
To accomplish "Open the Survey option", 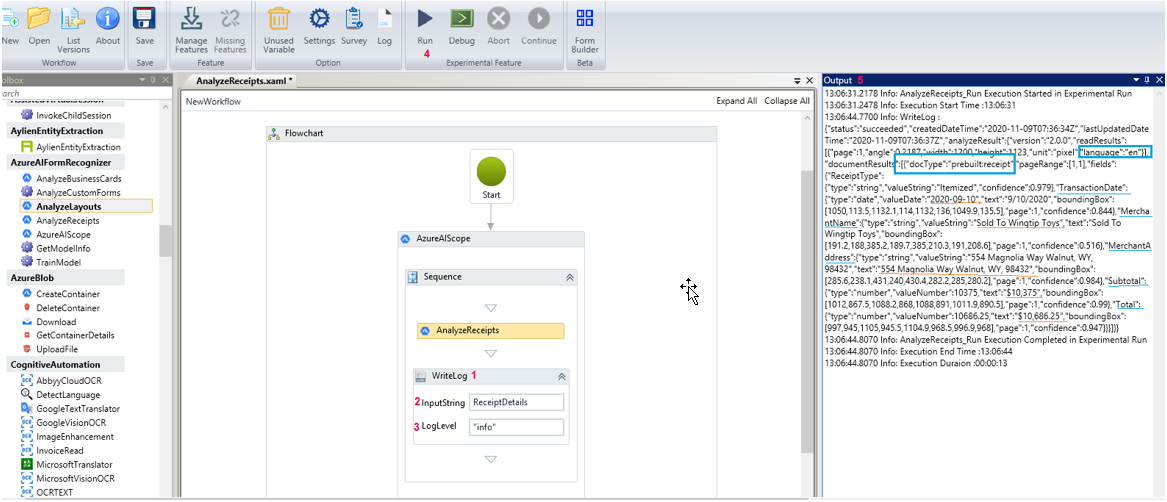I will click(354, 19).
